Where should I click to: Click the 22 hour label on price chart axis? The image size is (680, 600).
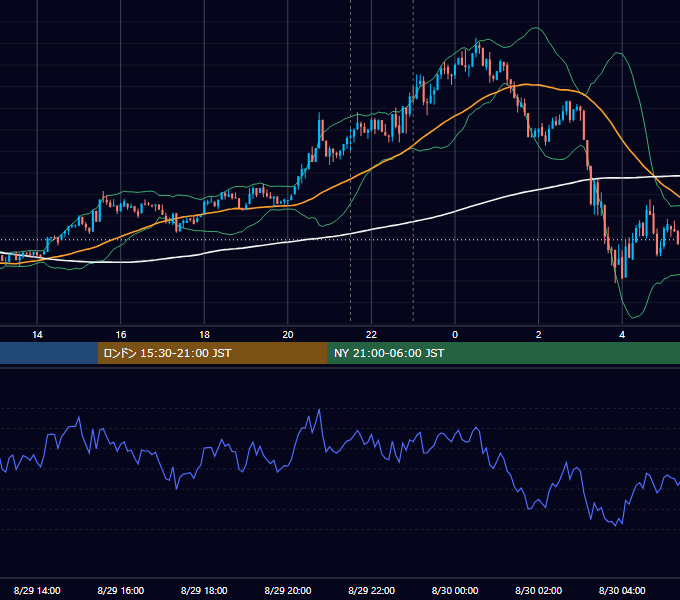tap(371, 335)
